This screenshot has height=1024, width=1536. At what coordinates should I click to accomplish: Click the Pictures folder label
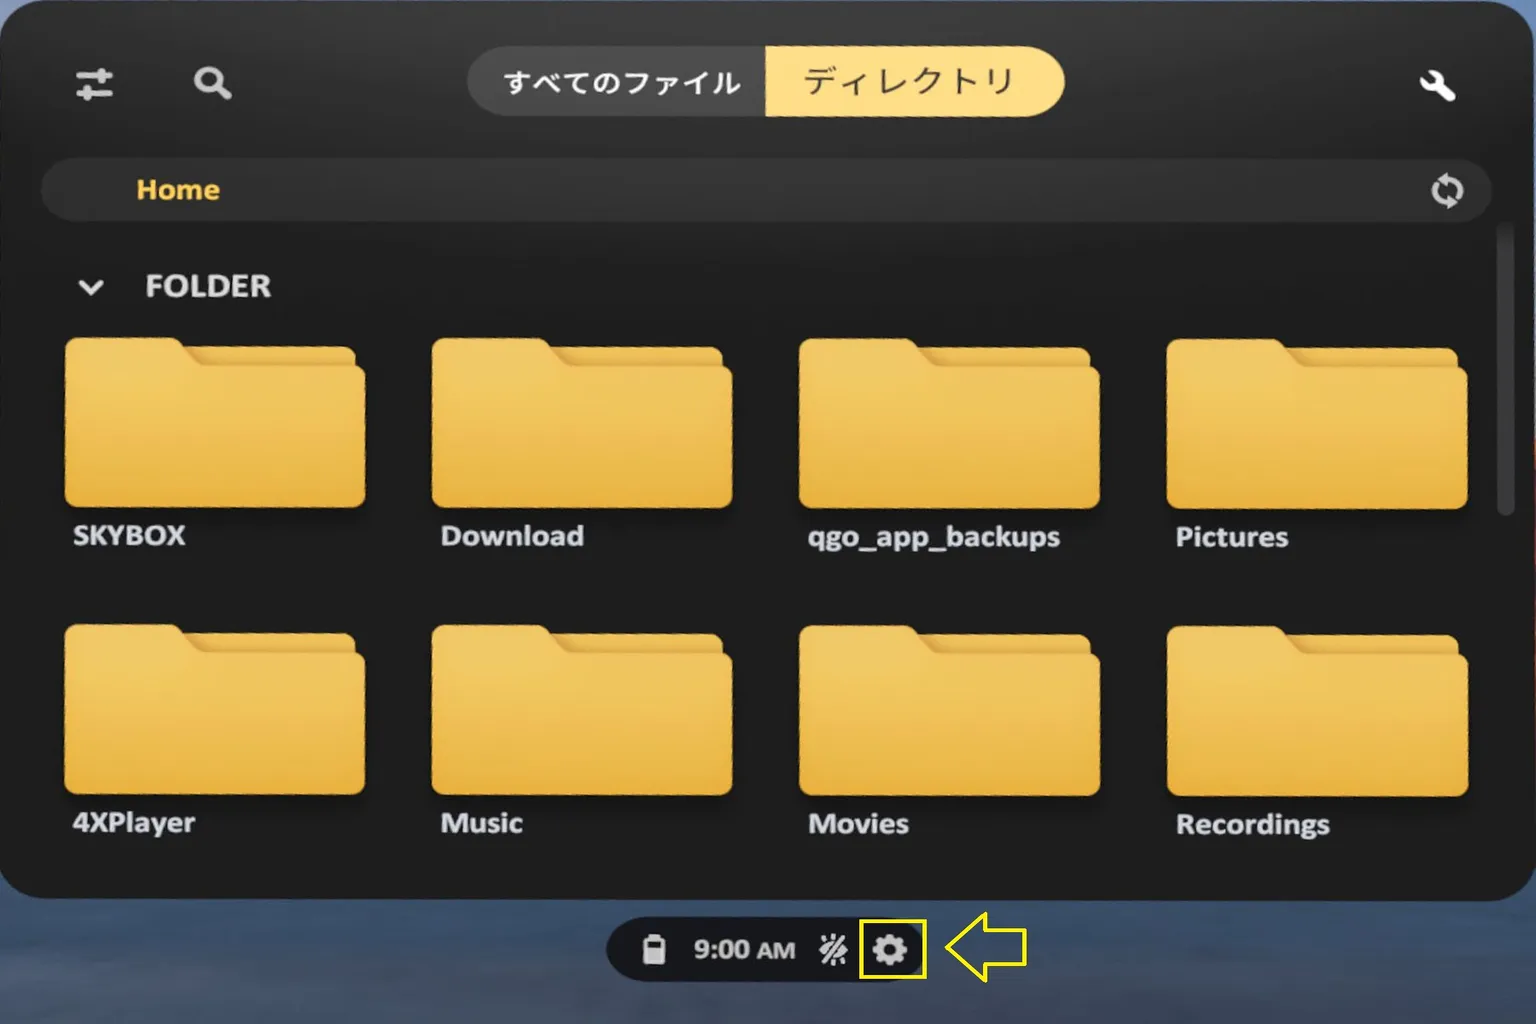pos(1232,537)
